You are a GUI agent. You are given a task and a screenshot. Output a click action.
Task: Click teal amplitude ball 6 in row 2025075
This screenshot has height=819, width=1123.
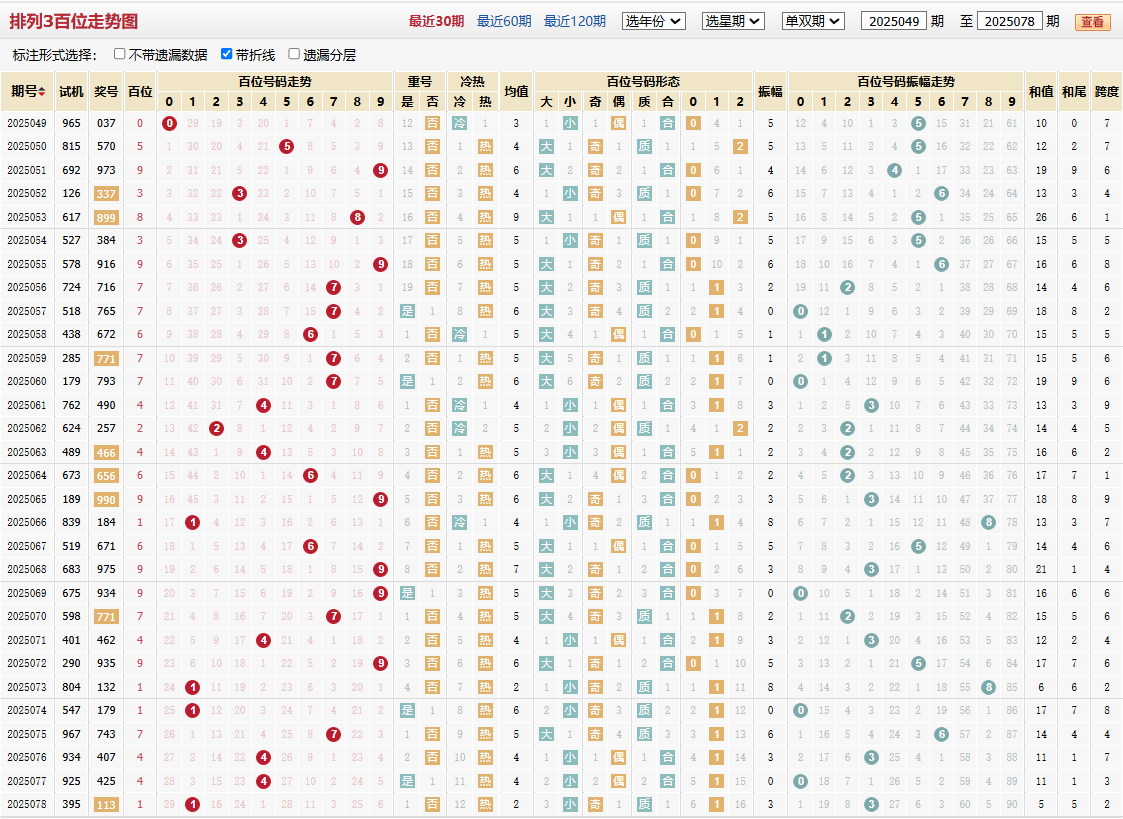pos(942,734)
